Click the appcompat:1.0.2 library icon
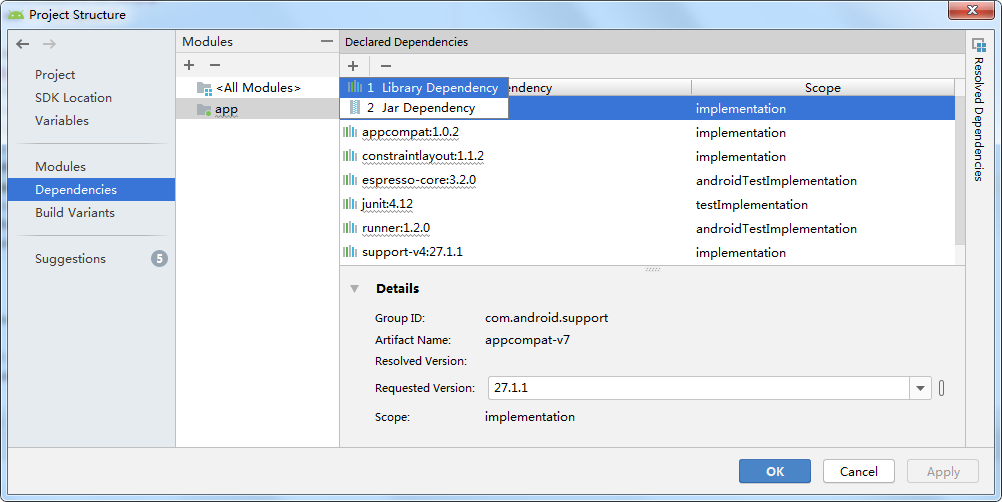This screenshot has height=502, width=1002. click(x=350, y=132)
